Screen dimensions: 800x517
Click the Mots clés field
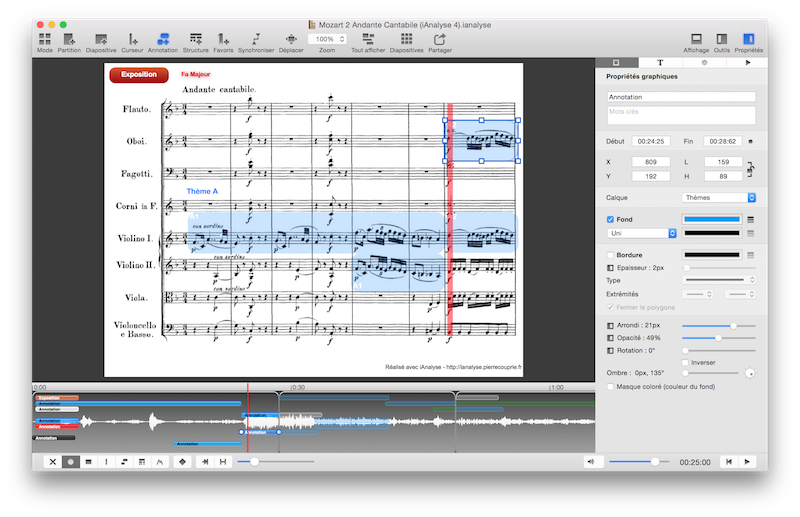click(681, 115)
